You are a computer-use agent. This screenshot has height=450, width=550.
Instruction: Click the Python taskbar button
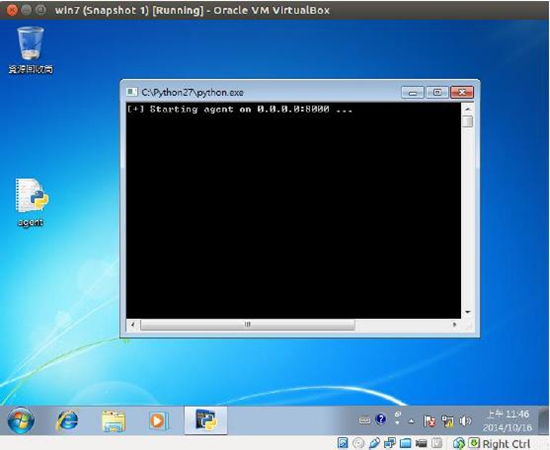tap(206, 420)
